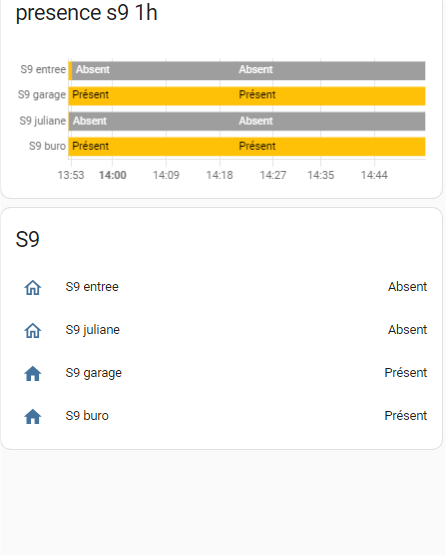Click the S9 juliane home outline icon

(x=33, y=330)
